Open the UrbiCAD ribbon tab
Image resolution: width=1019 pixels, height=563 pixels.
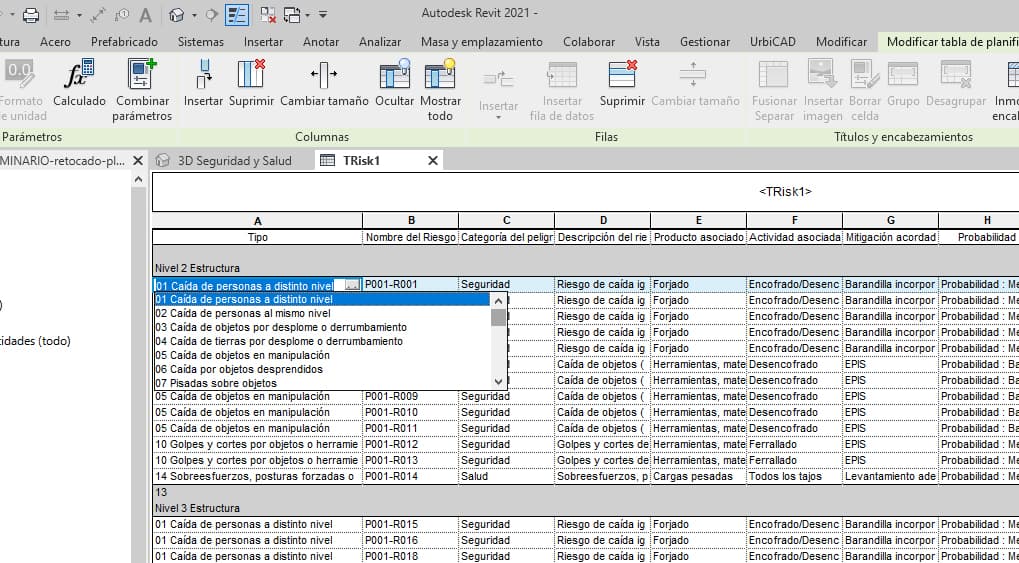pos(773,42)
